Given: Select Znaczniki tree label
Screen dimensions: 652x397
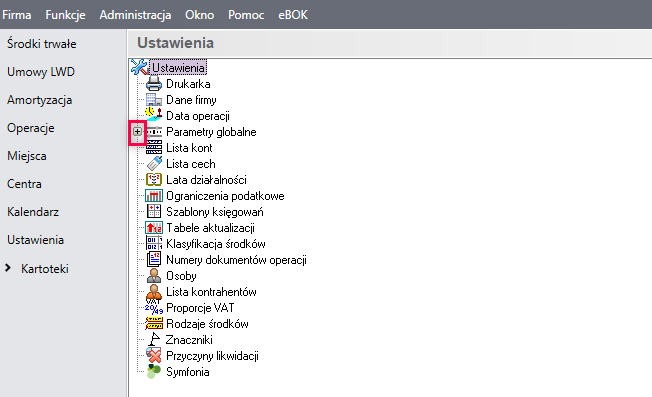Looking at the screenshot, I should click(189, 340).
